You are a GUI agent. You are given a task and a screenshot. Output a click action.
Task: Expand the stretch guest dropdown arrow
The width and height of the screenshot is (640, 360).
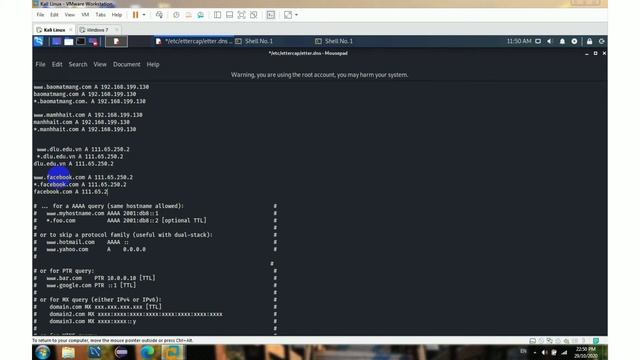[x=296, y=15]
